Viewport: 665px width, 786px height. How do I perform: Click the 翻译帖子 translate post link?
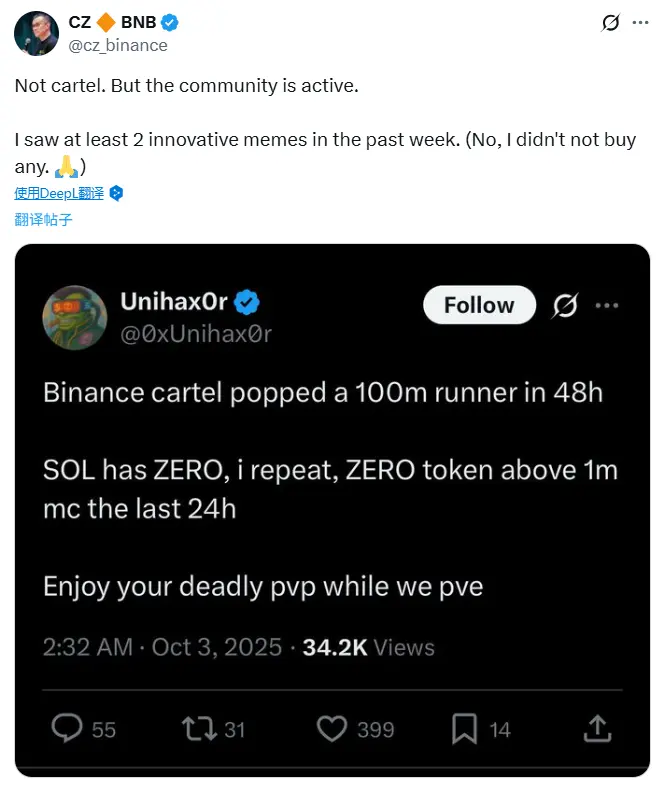(x=43, y=220)
